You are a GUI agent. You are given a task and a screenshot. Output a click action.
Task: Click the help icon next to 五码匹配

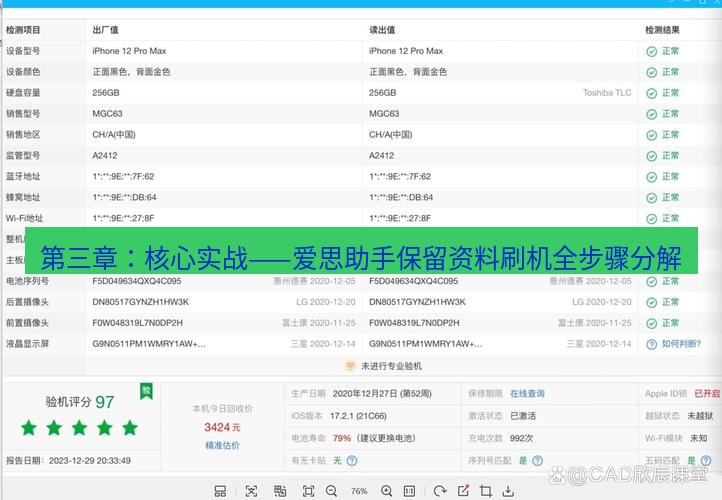pos(705,460)
